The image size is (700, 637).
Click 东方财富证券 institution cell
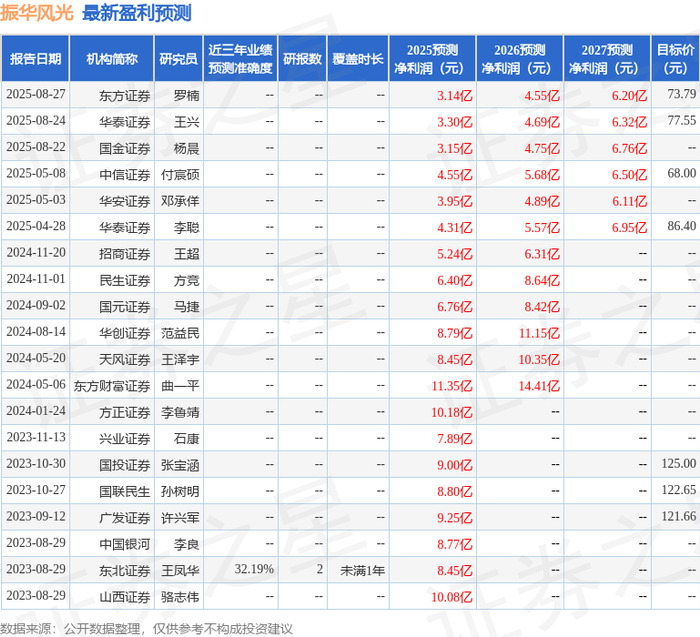coord(112,385)
